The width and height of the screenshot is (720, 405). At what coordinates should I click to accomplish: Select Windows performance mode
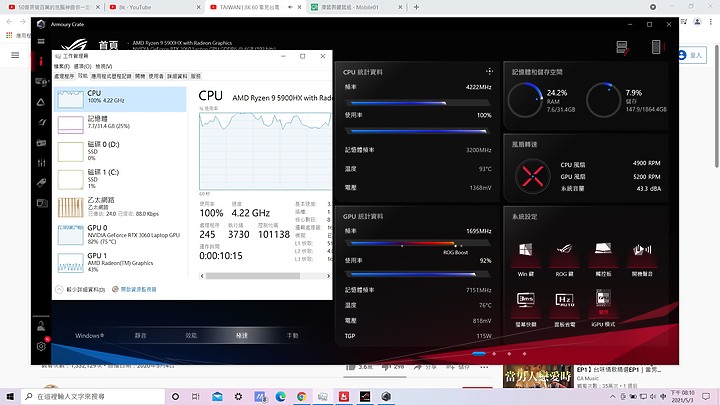(90, 336)
